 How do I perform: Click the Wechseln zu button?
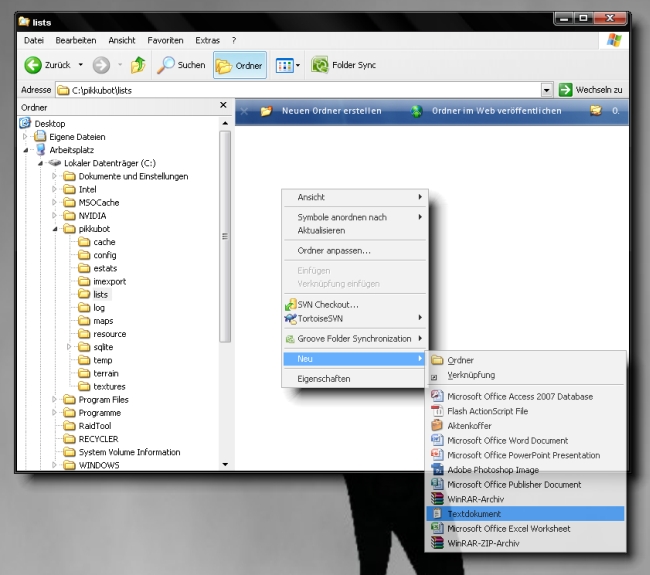point(591,90)
